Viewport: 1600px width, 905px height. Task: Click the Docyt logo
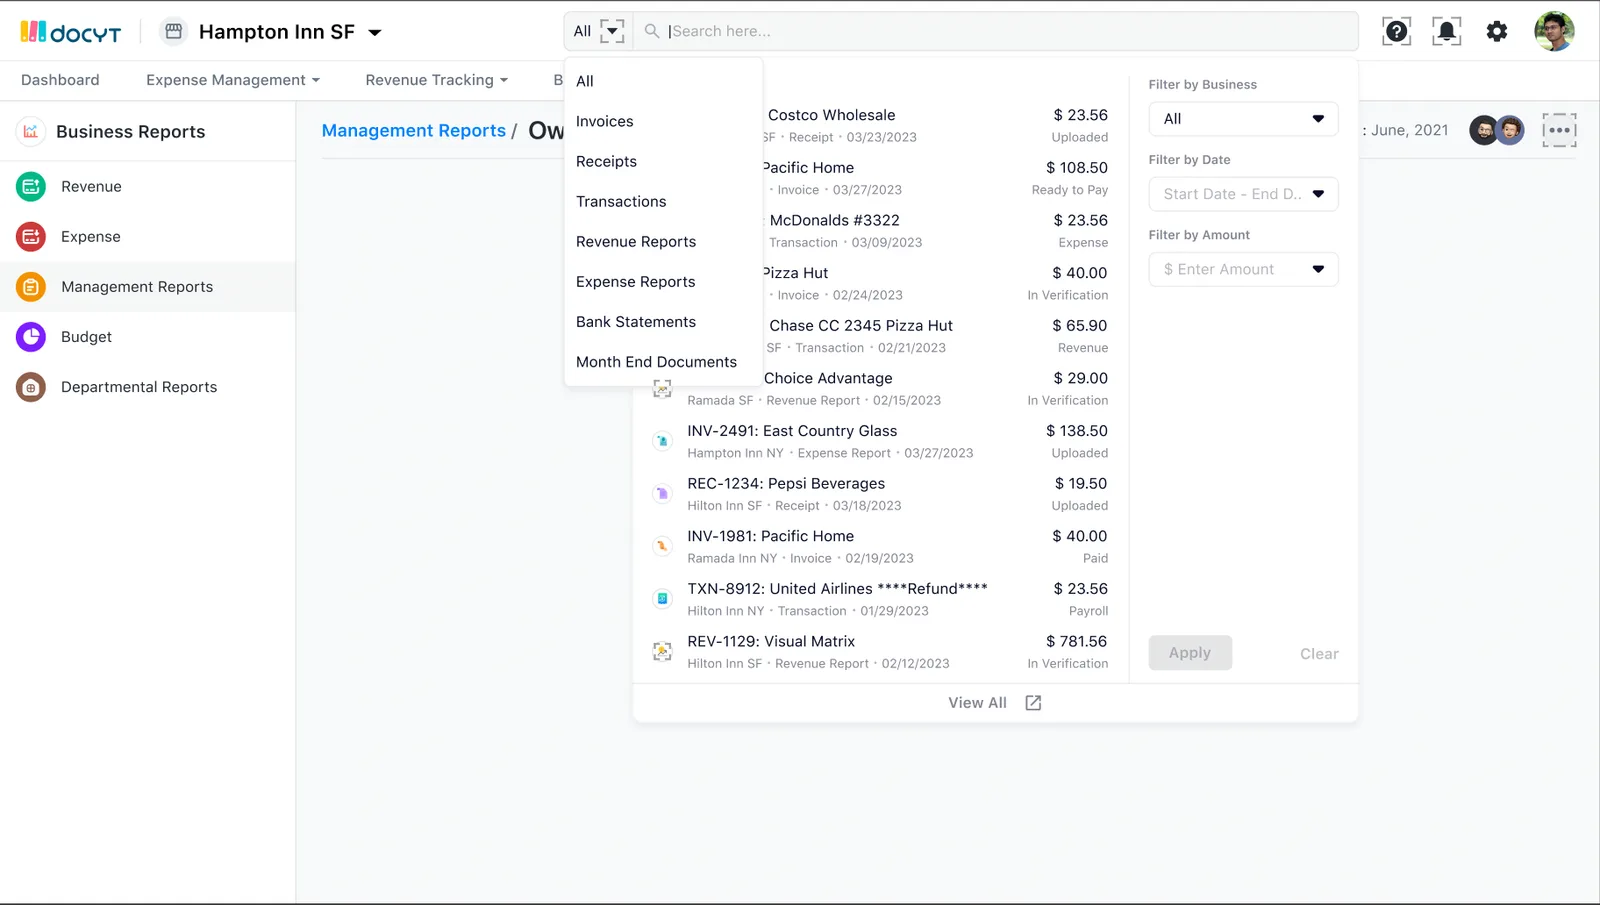tap(71, 32)
